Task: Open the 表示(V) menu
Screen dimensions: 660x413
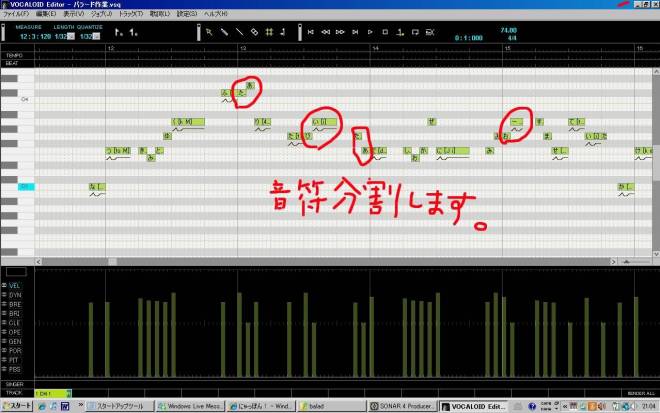Action: (74, 14)
